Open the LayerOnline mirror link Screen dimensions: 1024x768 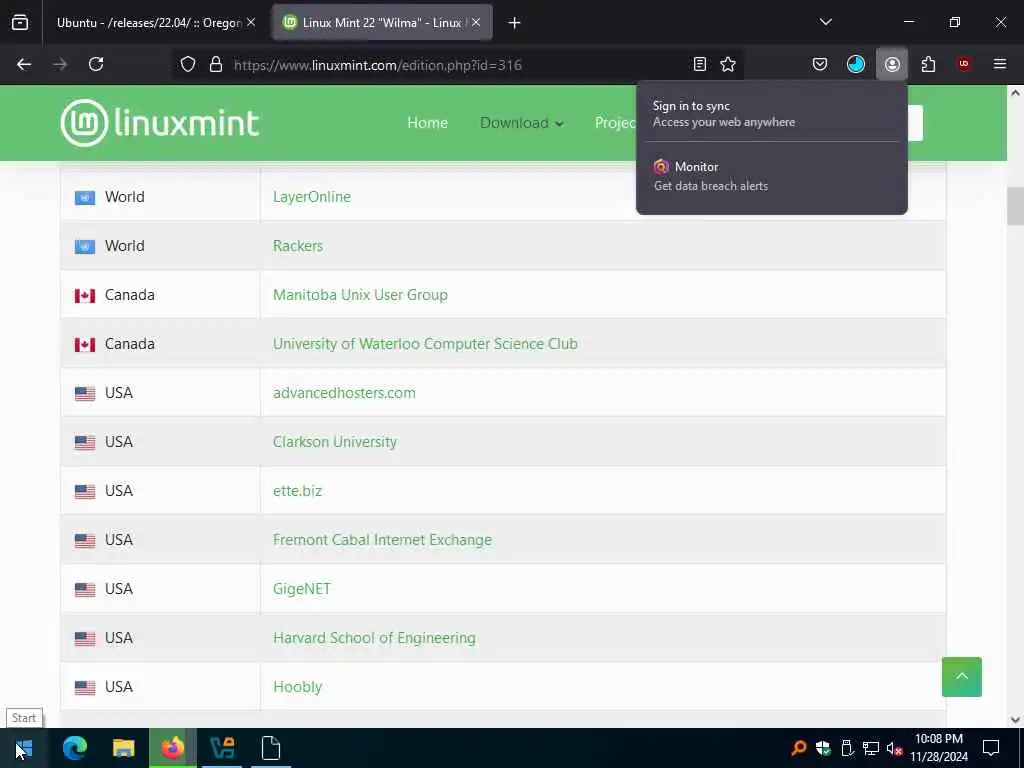click(x=312, y=197)
